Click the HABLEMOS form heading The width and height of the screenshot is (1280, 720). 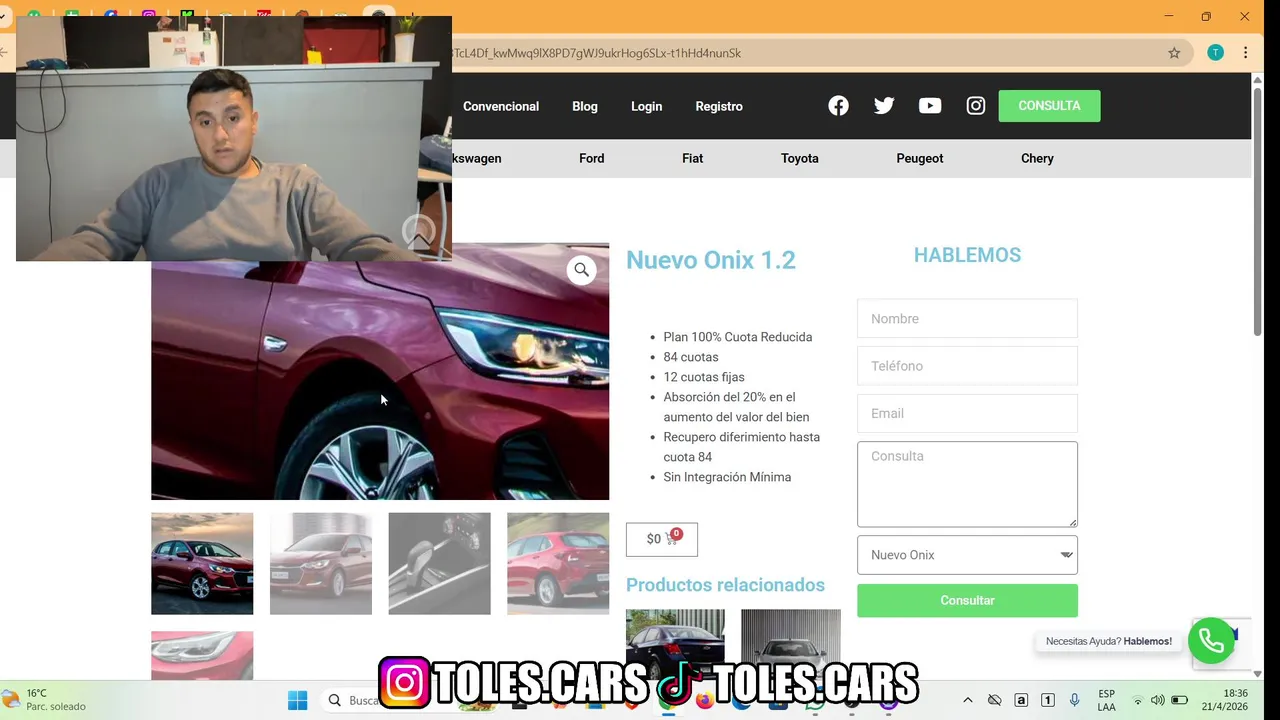967,255
